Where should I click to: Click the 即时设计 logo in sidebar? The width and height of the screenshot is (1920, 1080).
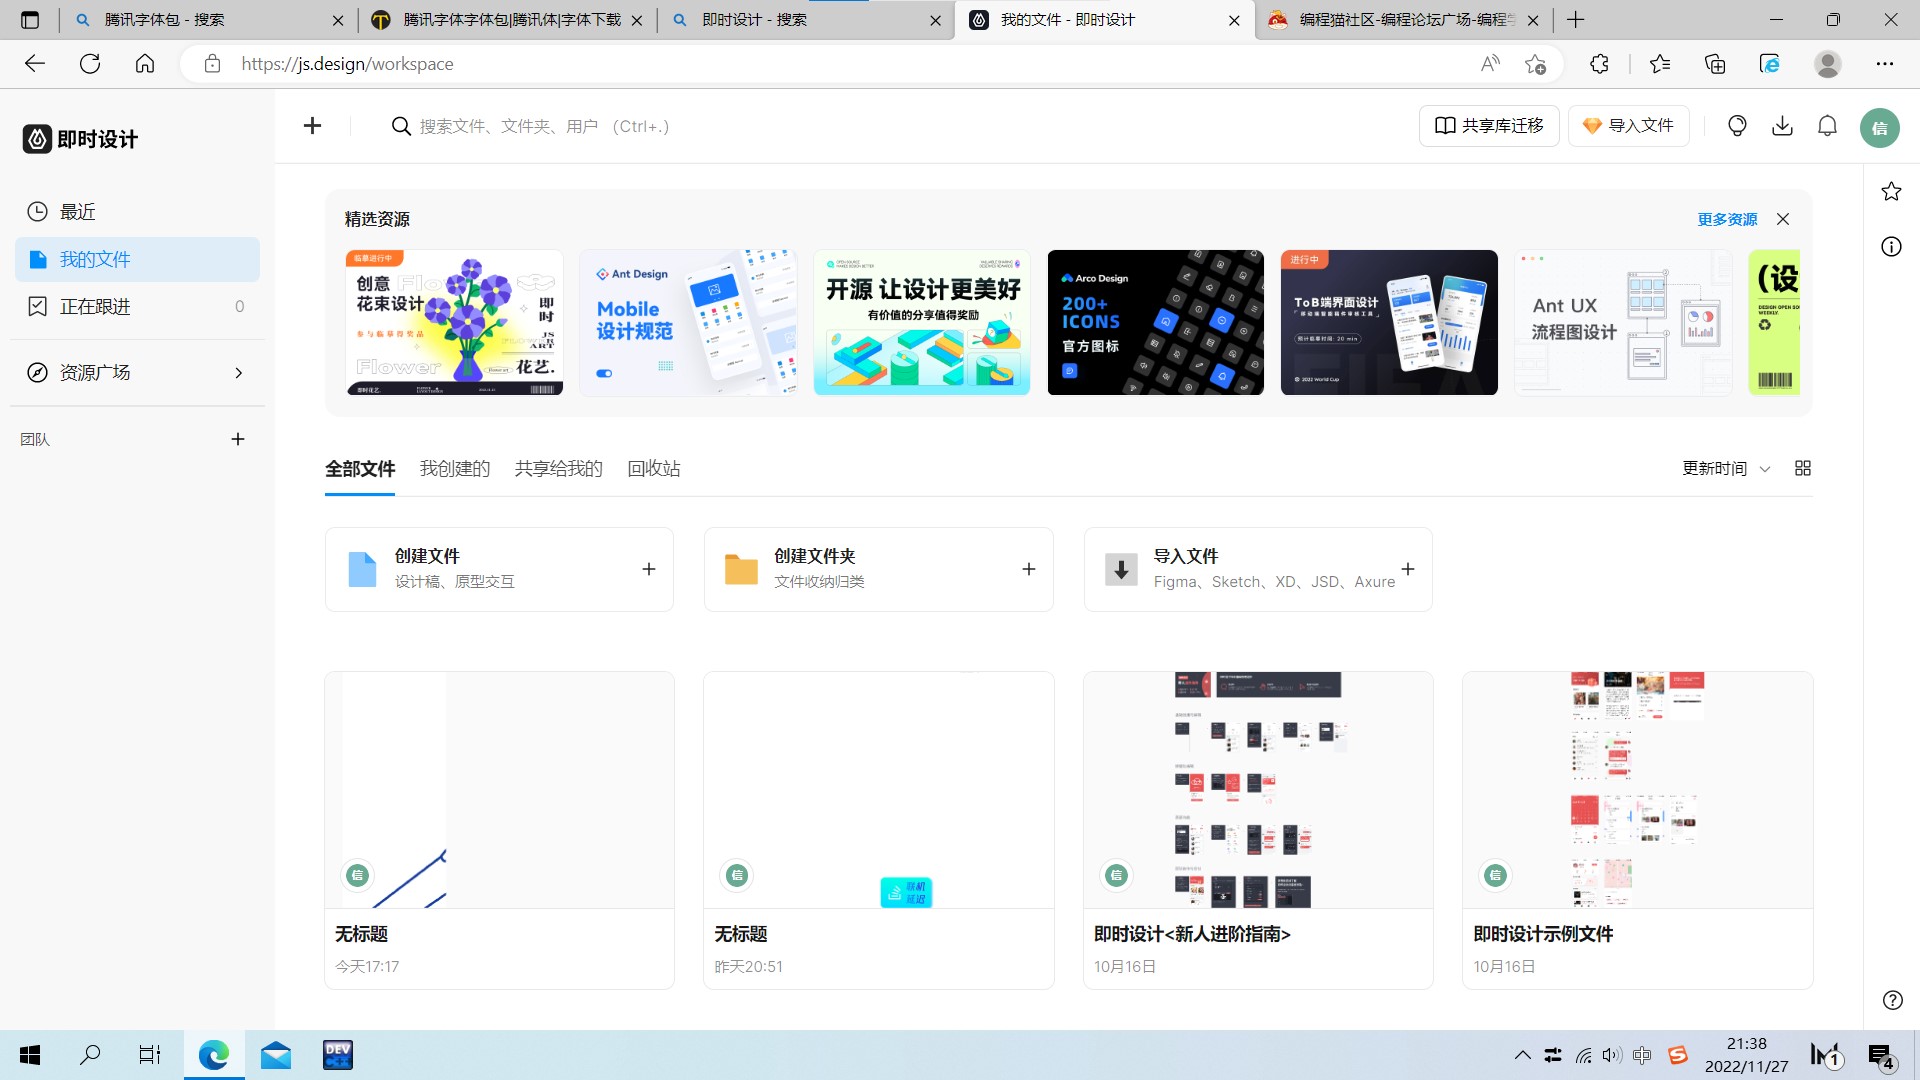80,139
